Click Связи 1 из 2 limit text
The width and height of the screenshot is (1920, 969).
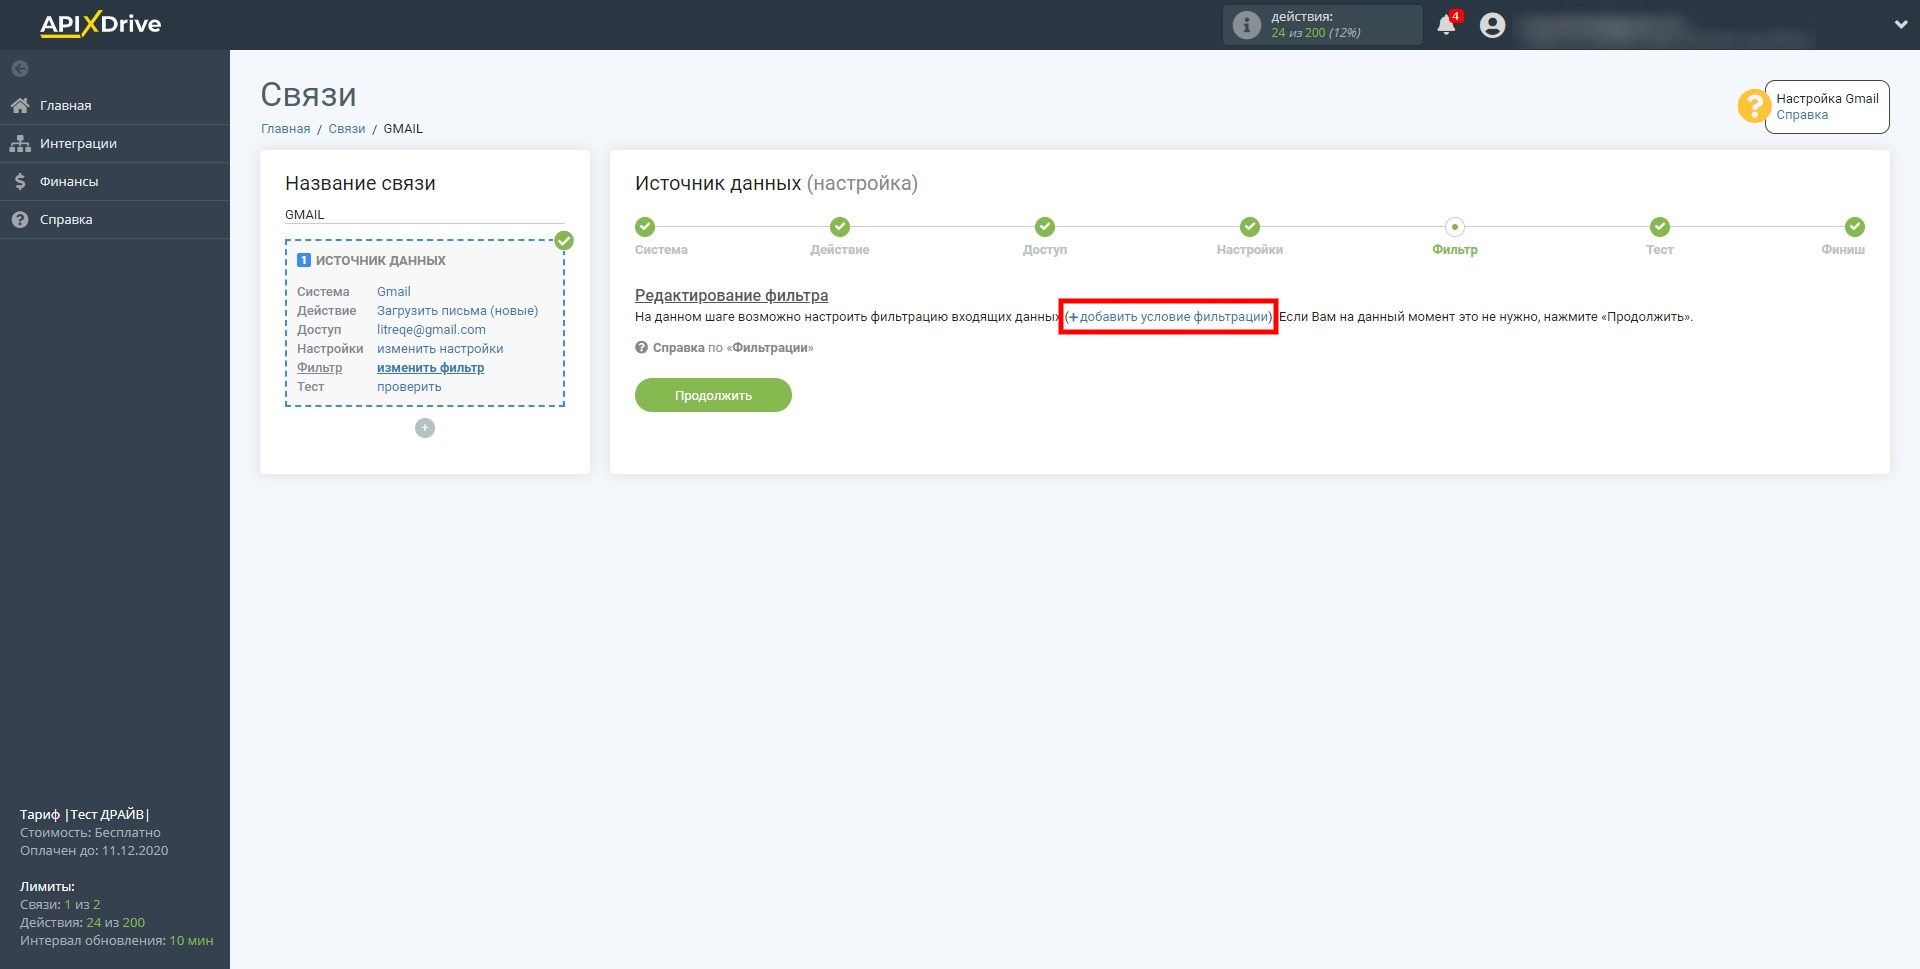click(60, 905)
